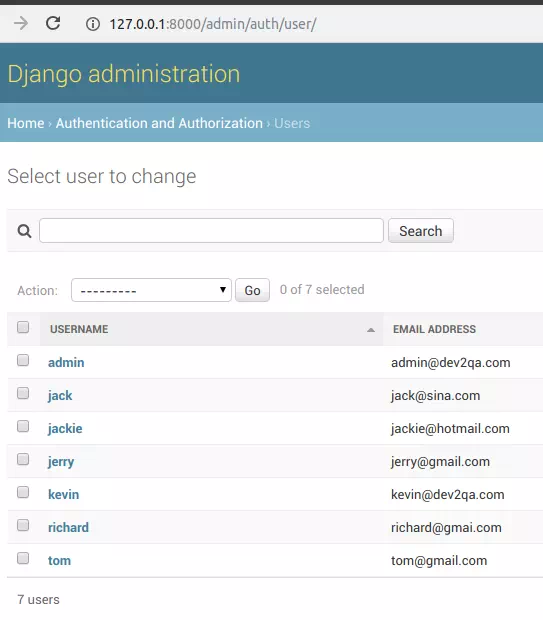Open the kevin user link
This screenshot has height=620, width=543.
(64, 495)
